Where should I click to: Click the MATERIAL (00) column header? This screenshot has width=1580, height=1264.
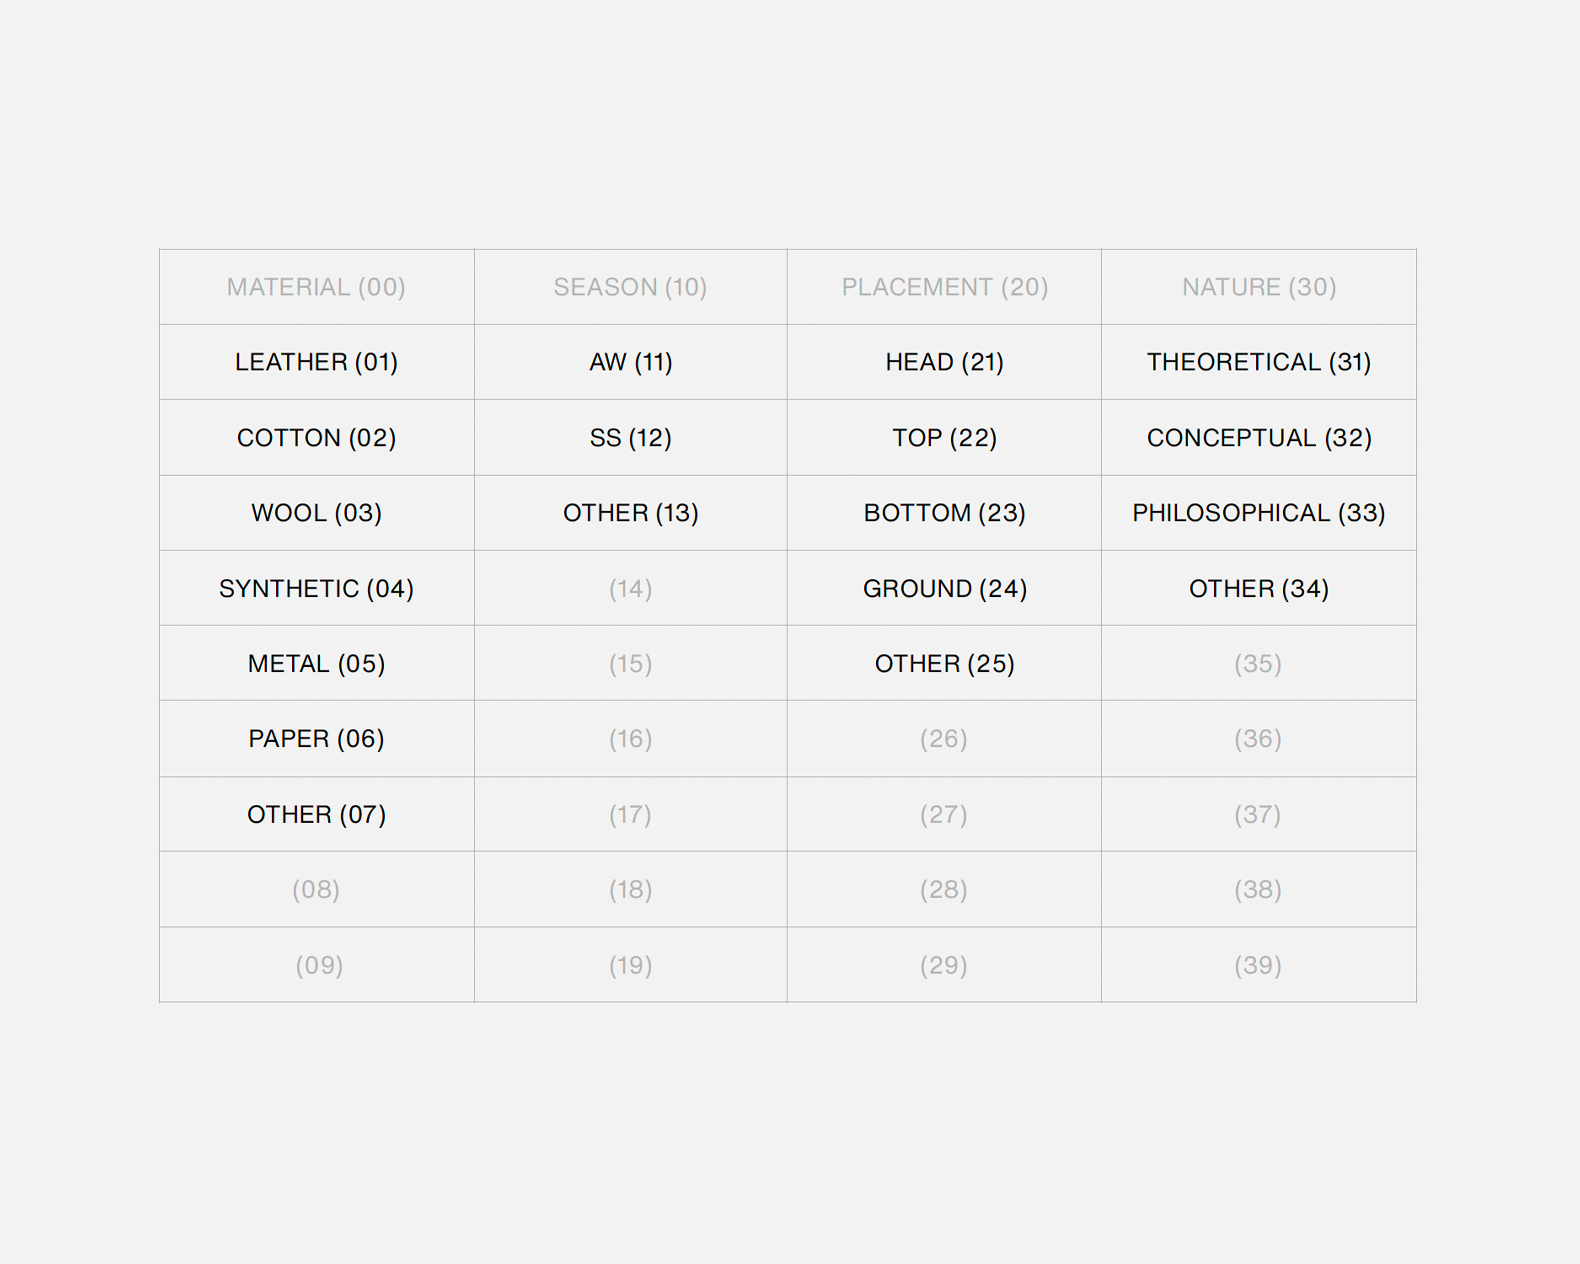(x=316, y=287)
